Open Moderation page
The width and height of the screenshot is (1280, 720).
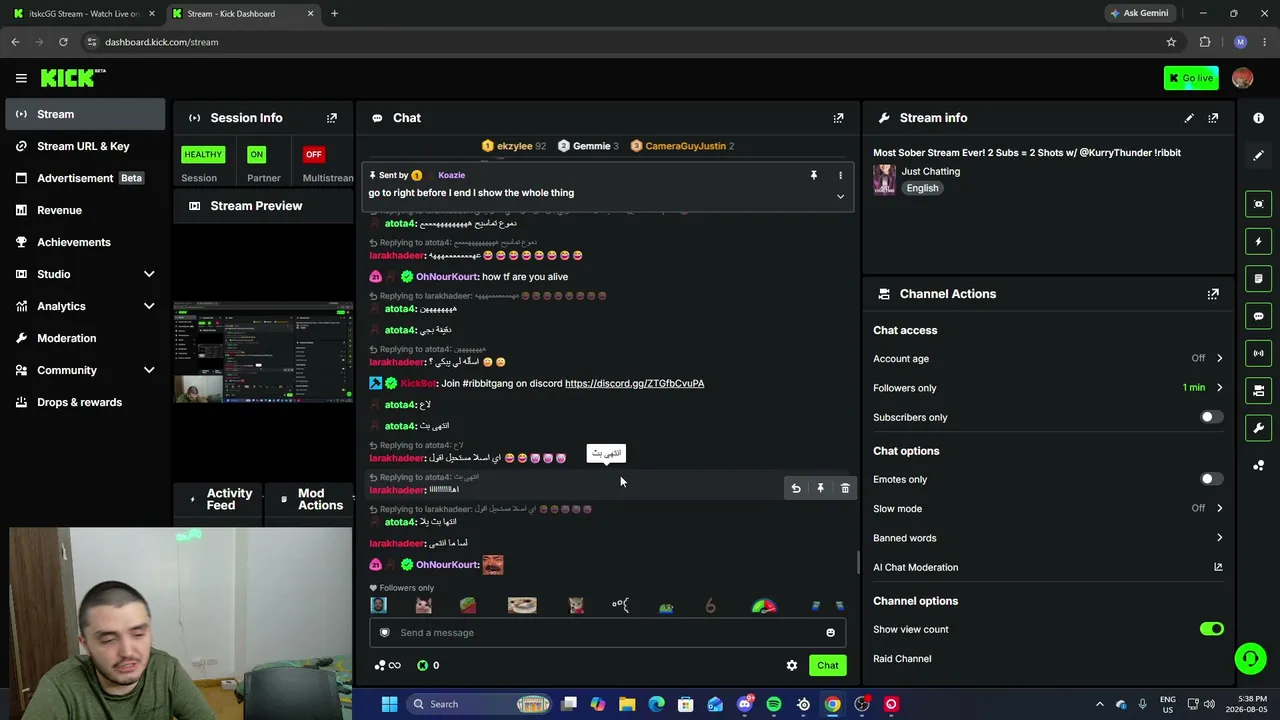85,338
